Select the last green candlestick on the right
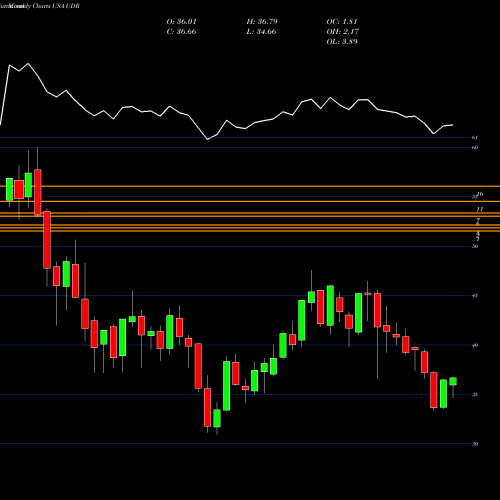 coord(453,381)
